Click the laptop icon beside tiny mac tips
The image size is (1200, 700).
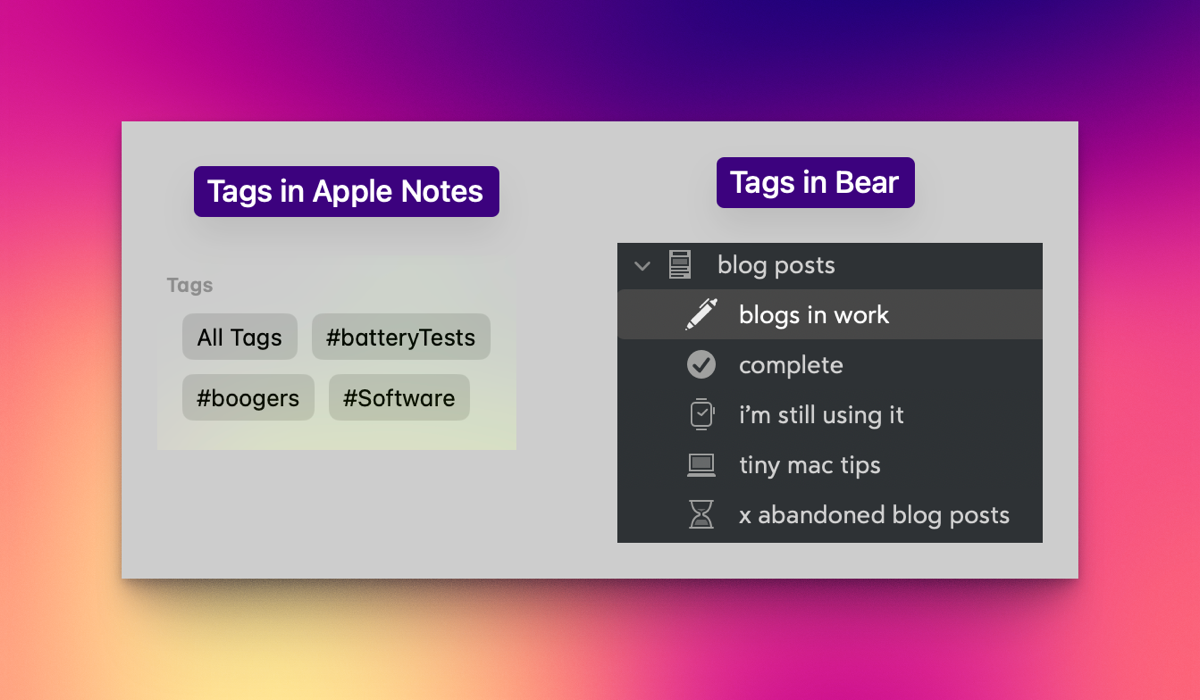(x=701, y=465)
